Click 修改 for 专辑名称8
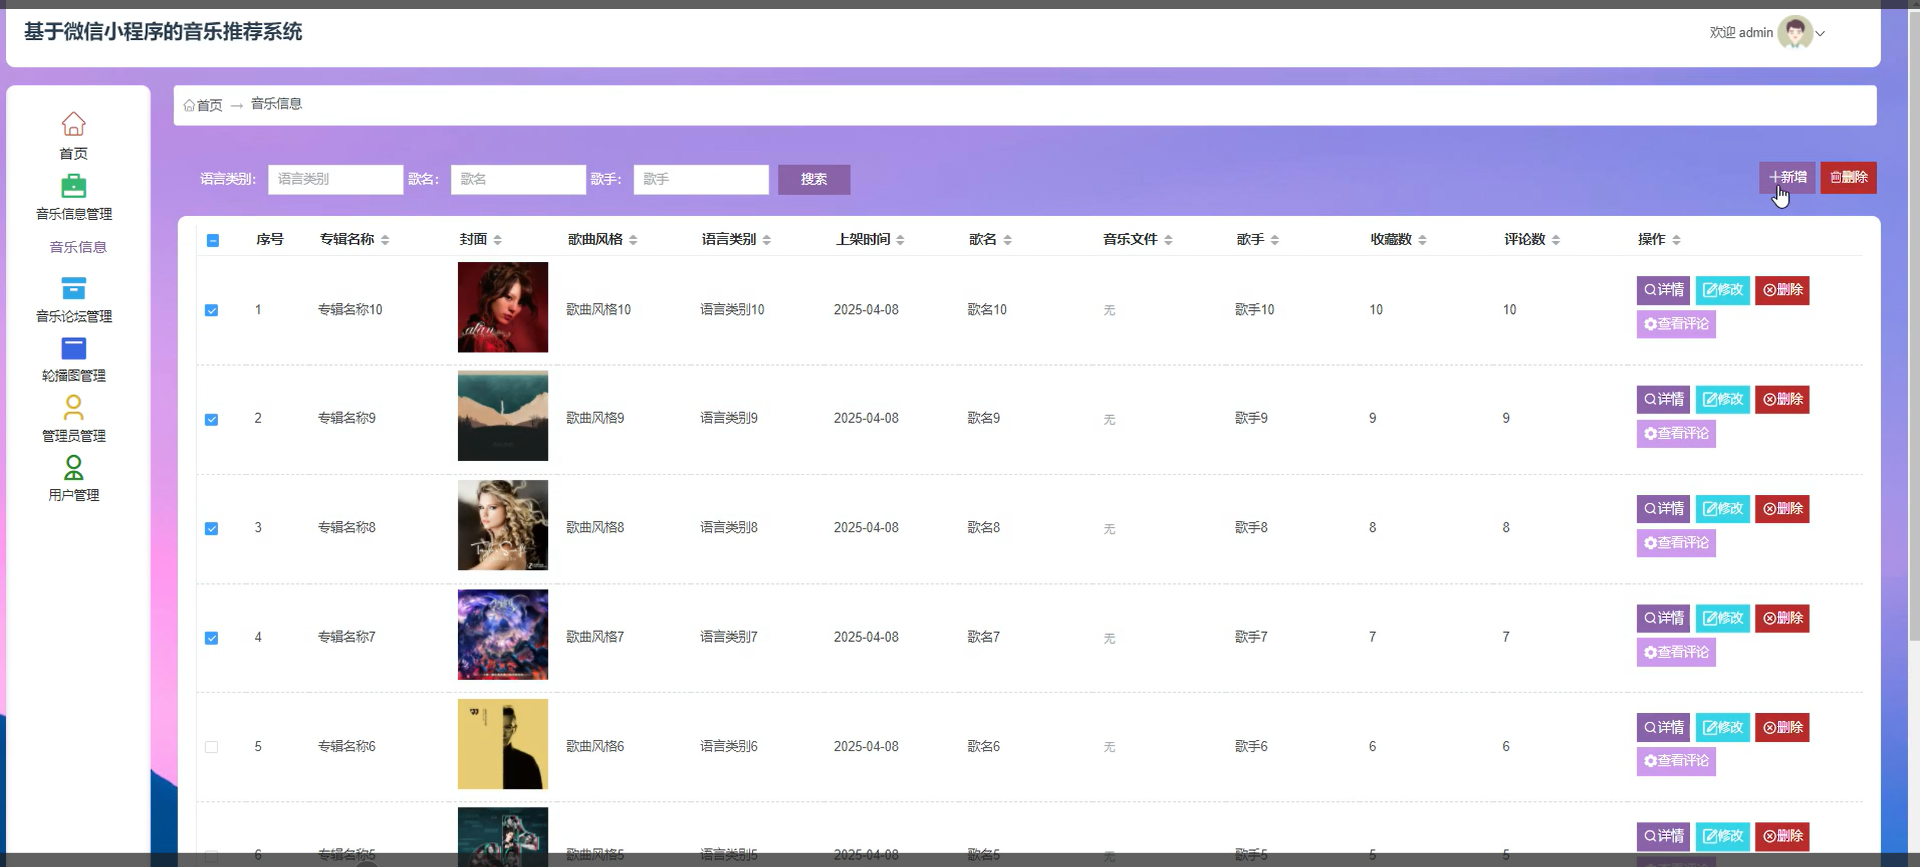Viewport: 1920px width, 867px height. click(x=1723, y=508)
